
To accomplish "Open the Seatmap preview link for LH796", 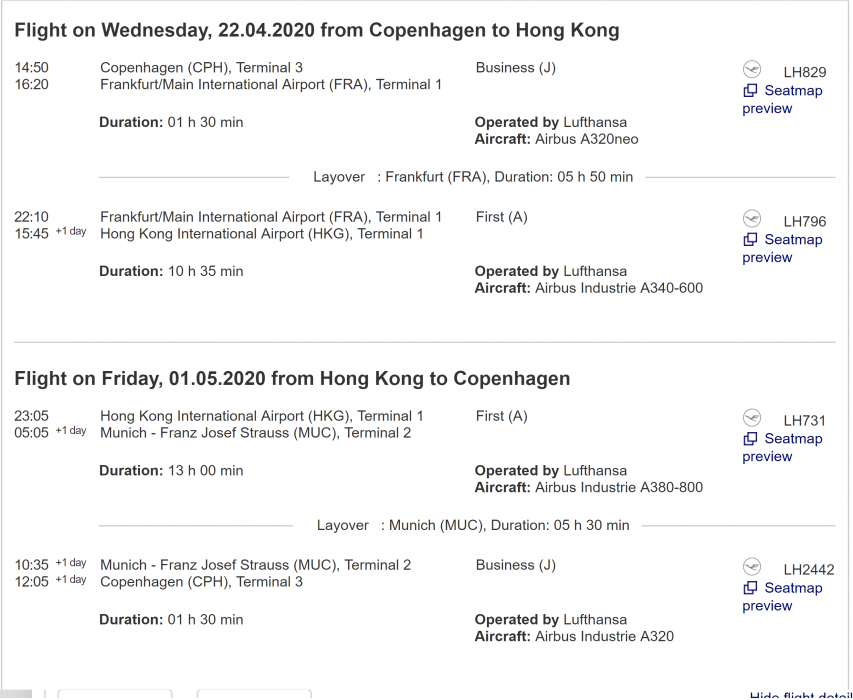I will click(x=792, y=240).
